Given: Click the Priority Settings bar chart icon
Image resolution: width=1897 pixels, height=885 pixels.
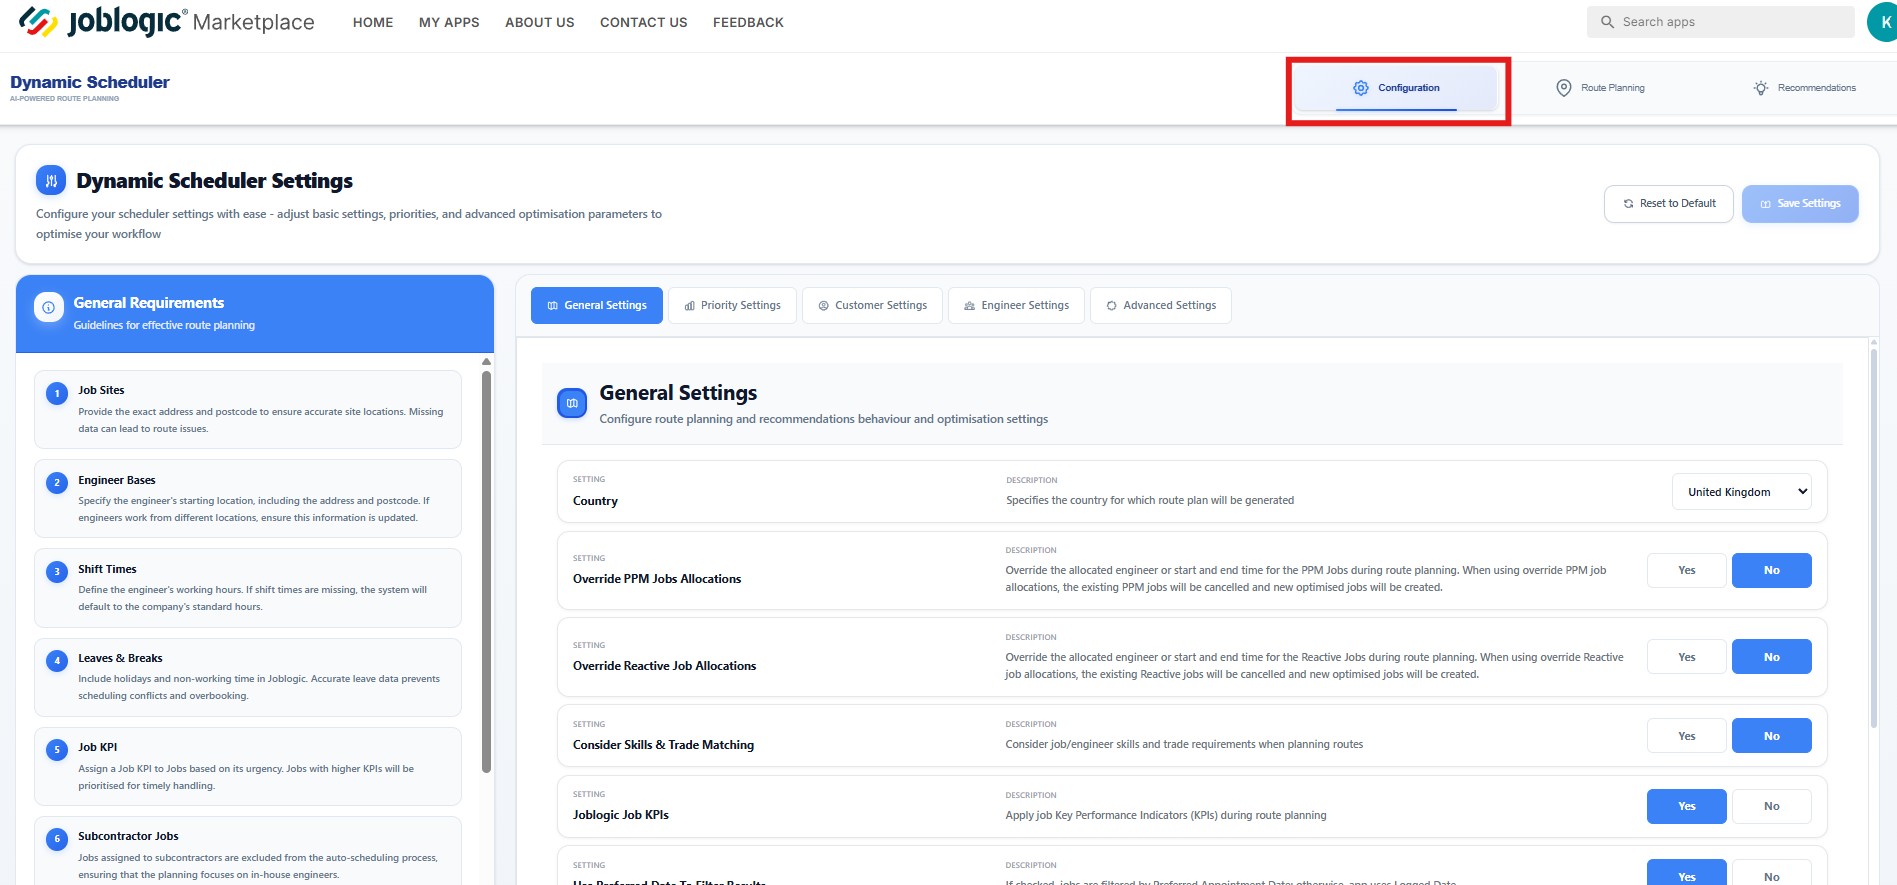Looking at the screenshot, I should (689, 306).
